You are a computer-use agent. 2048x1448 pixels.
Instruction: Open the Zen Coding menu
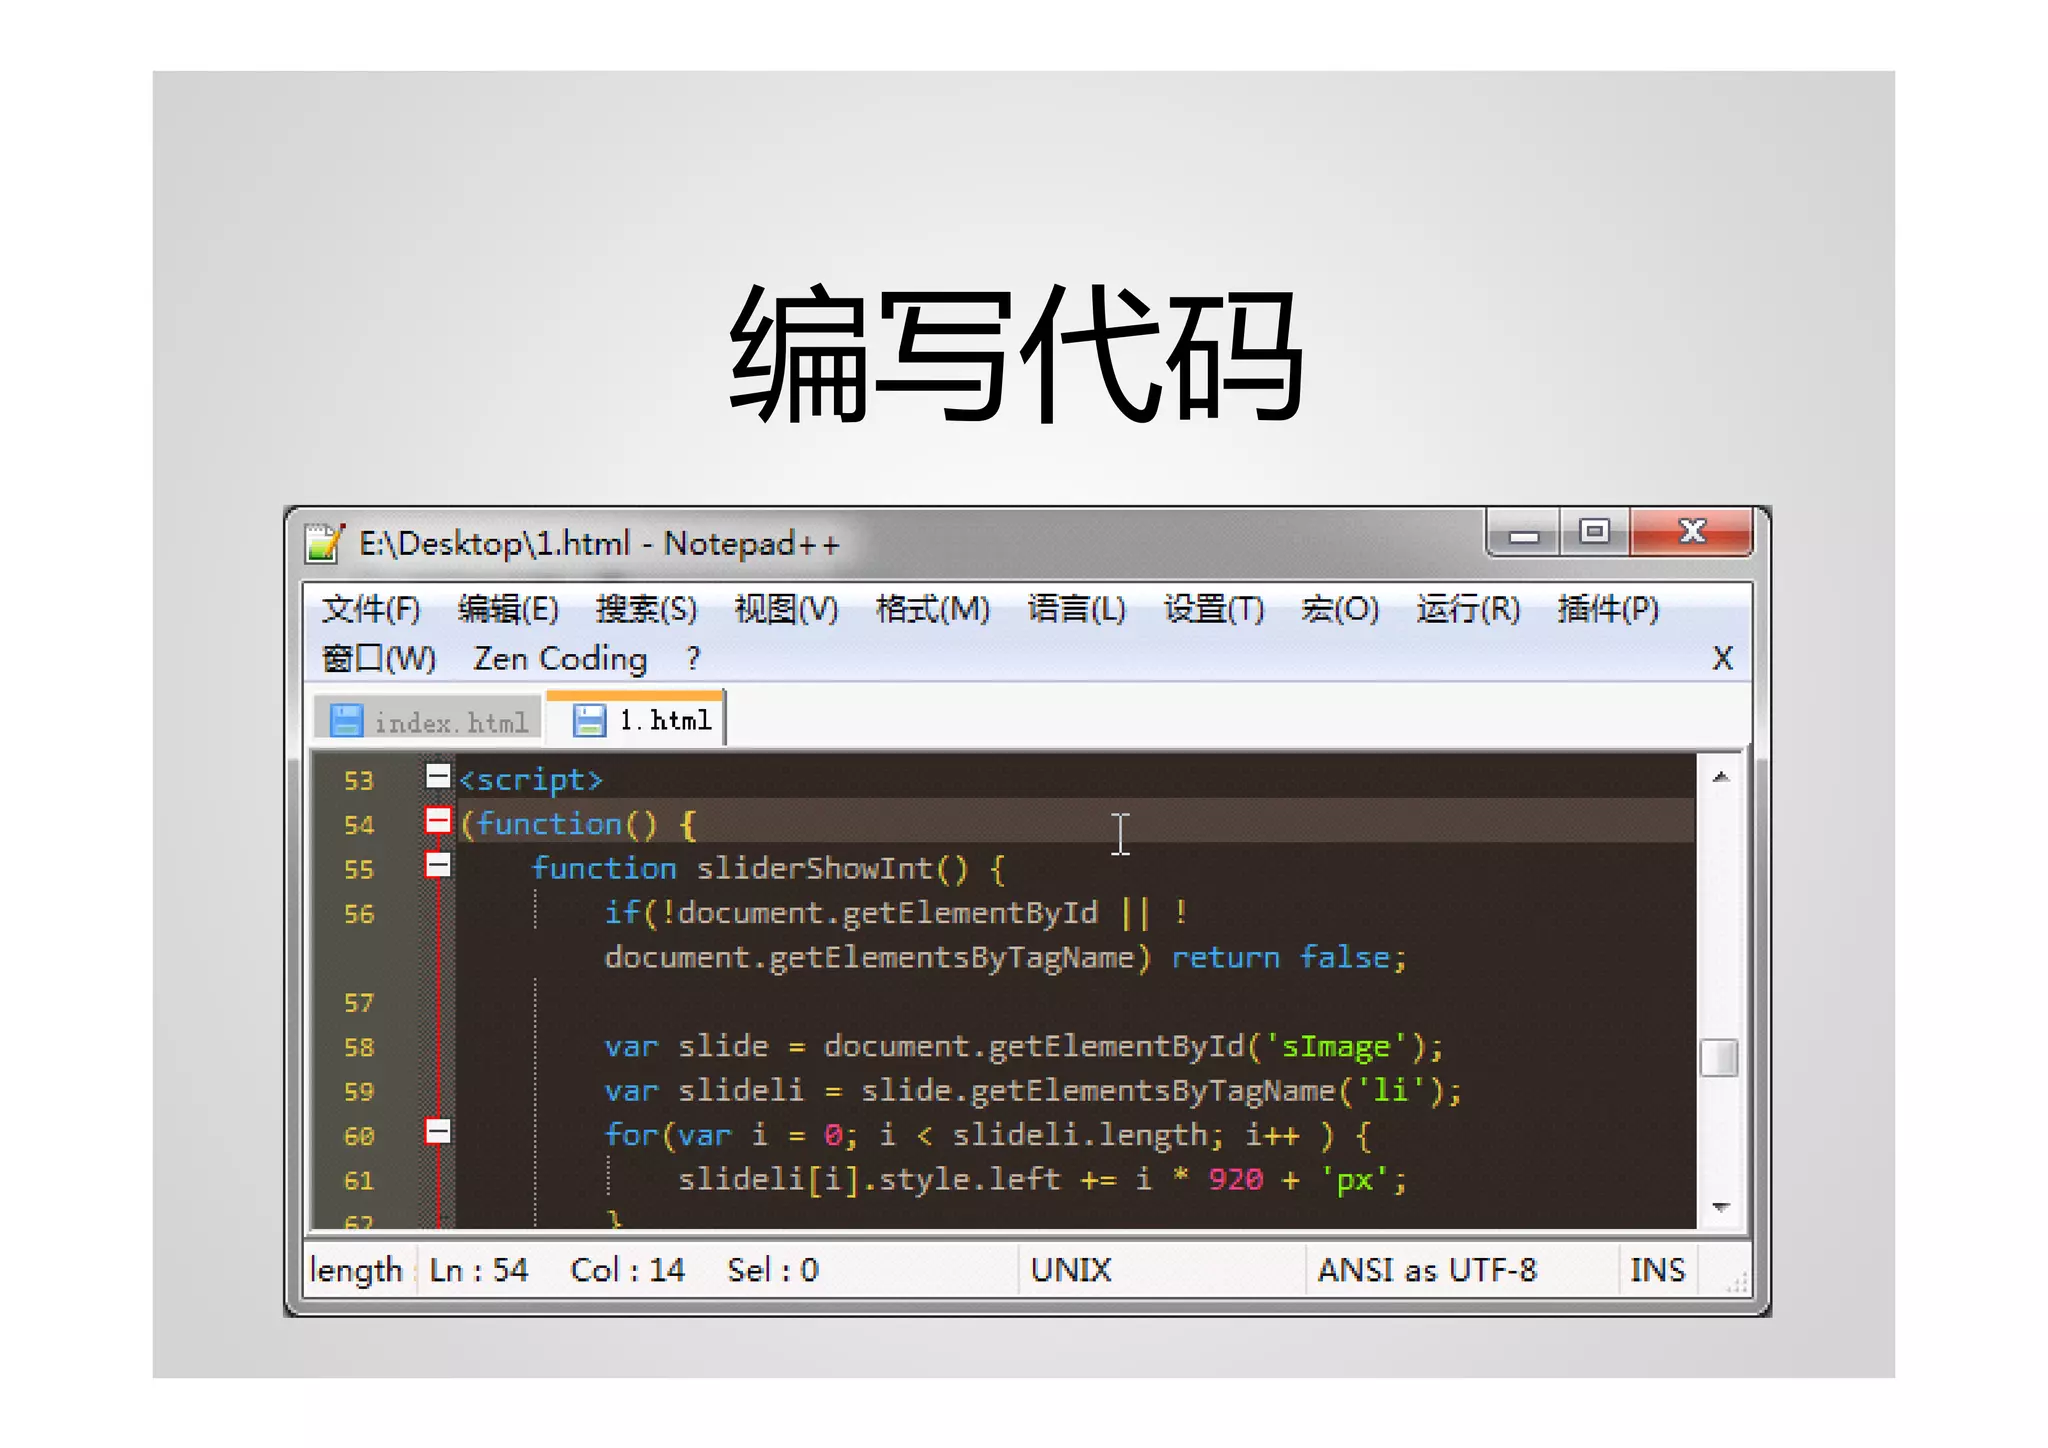(560, 659)
